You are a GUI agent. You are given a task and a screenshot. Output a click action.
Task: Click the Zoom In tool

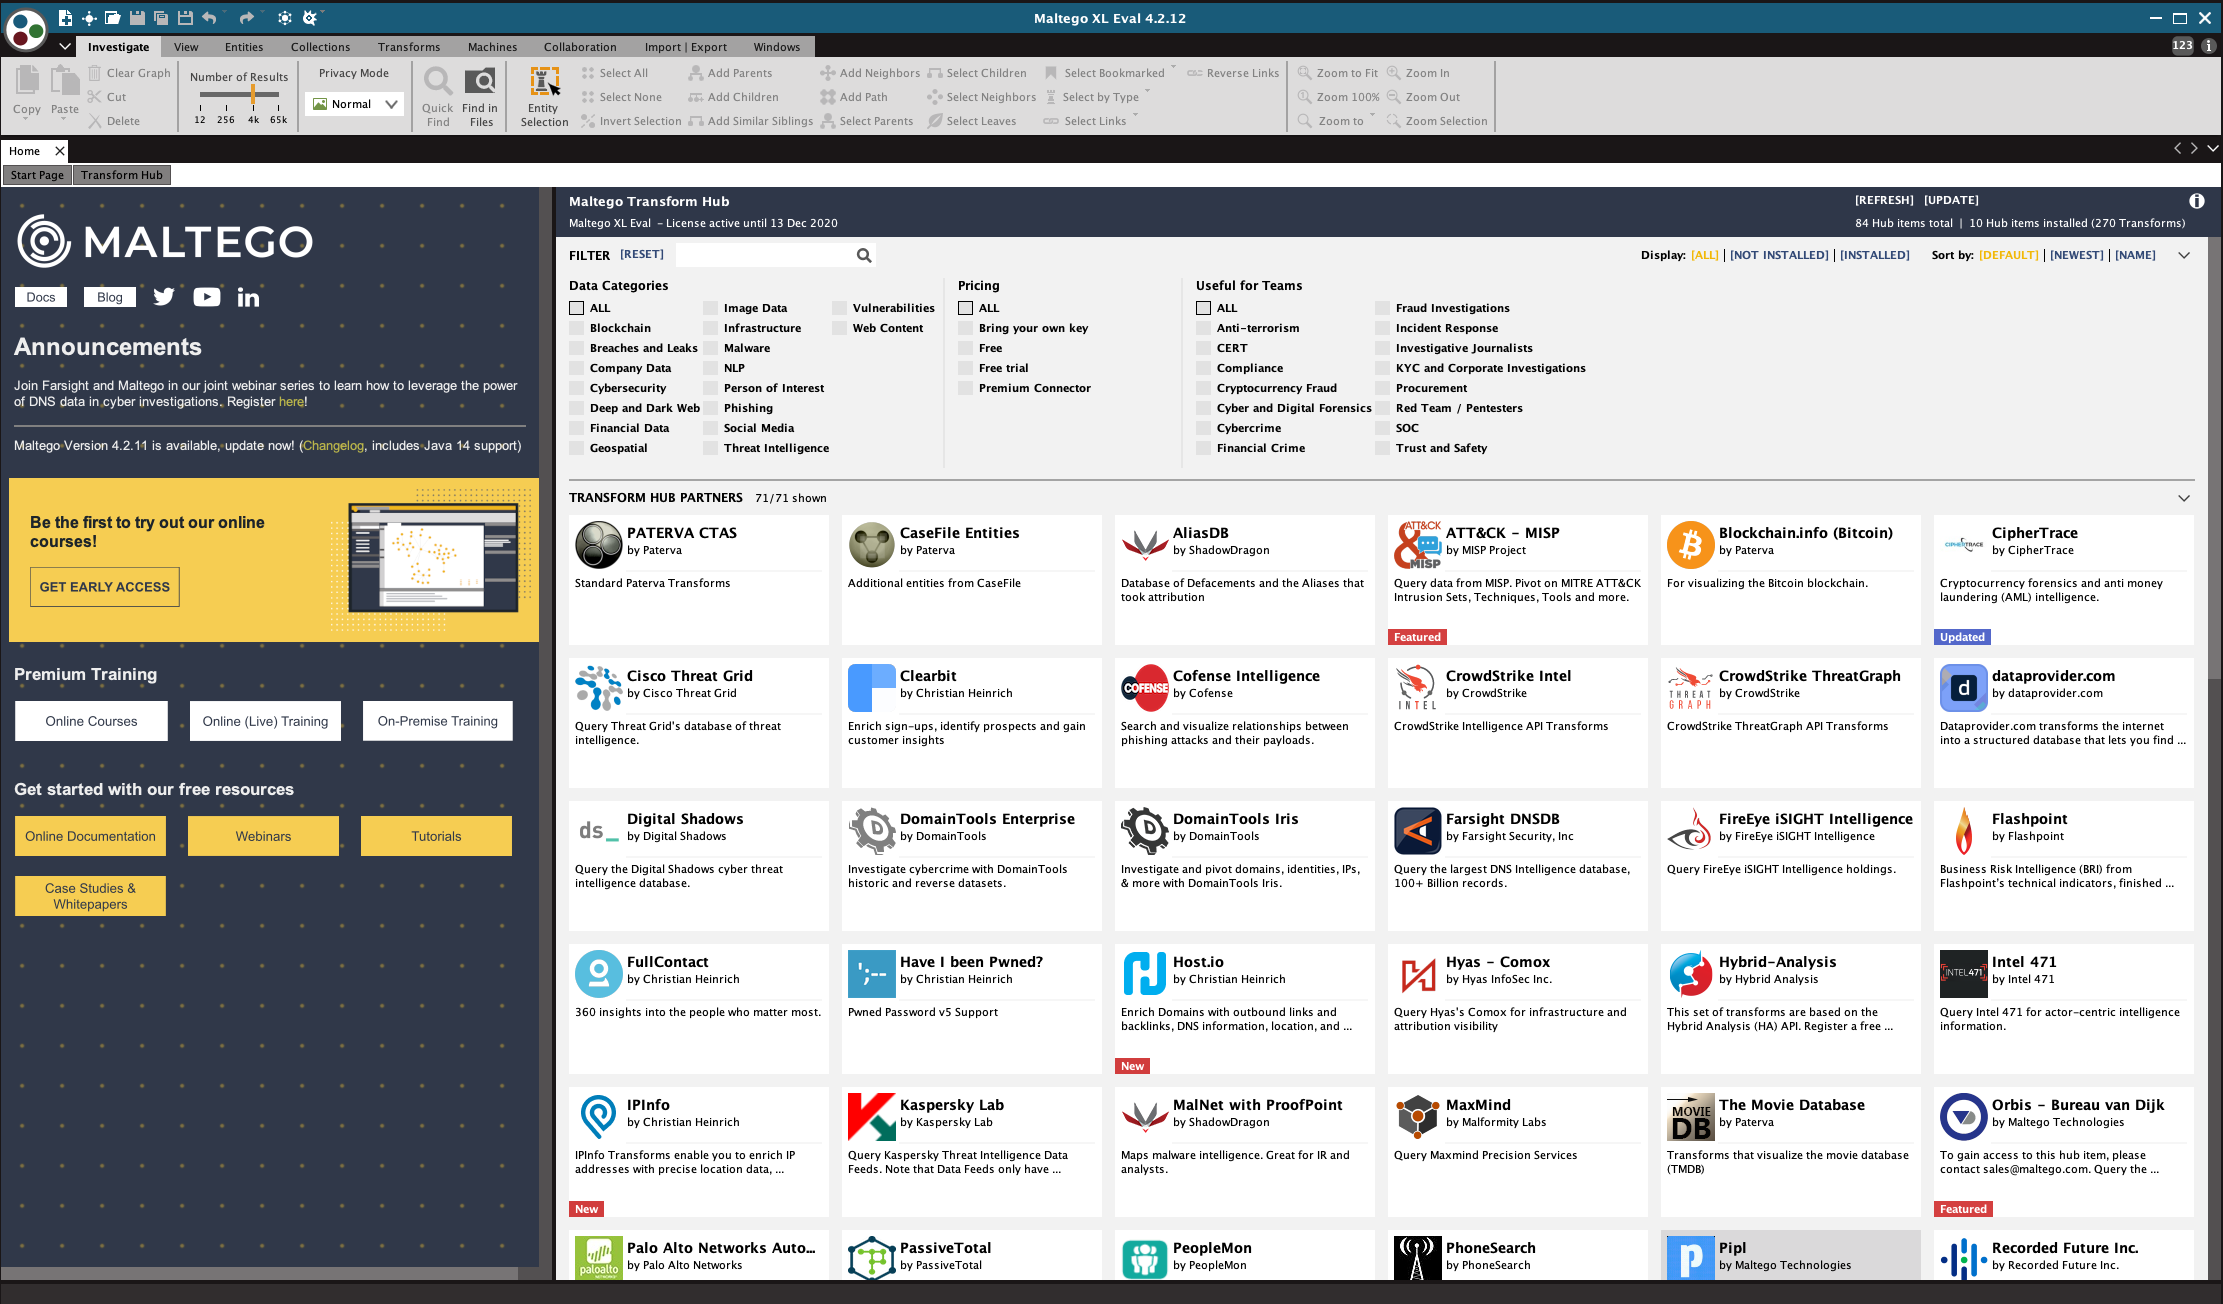(1418, 73)
